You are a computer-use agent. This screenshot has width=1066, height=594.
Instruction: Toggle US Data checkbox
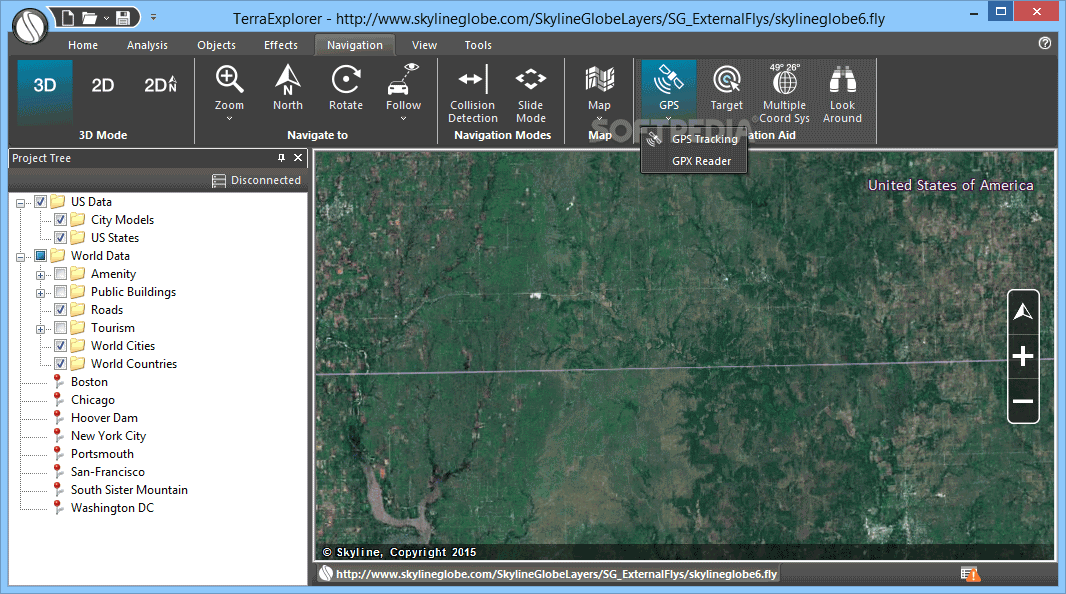pos(41,202)
